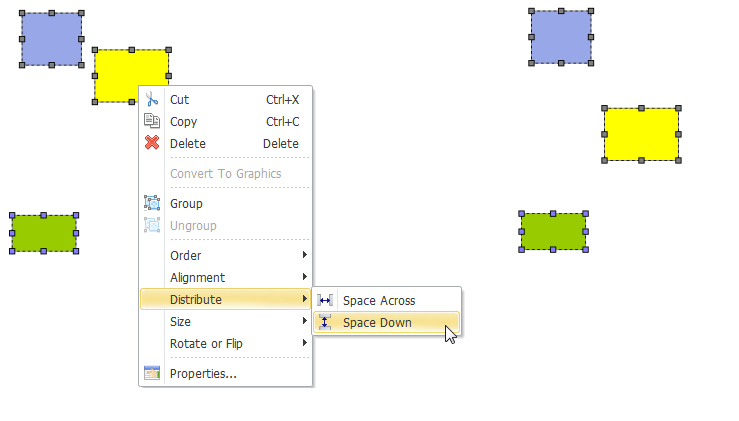Click the Group shapes icon
Viewport: 739px width, 421px height.
152,203
